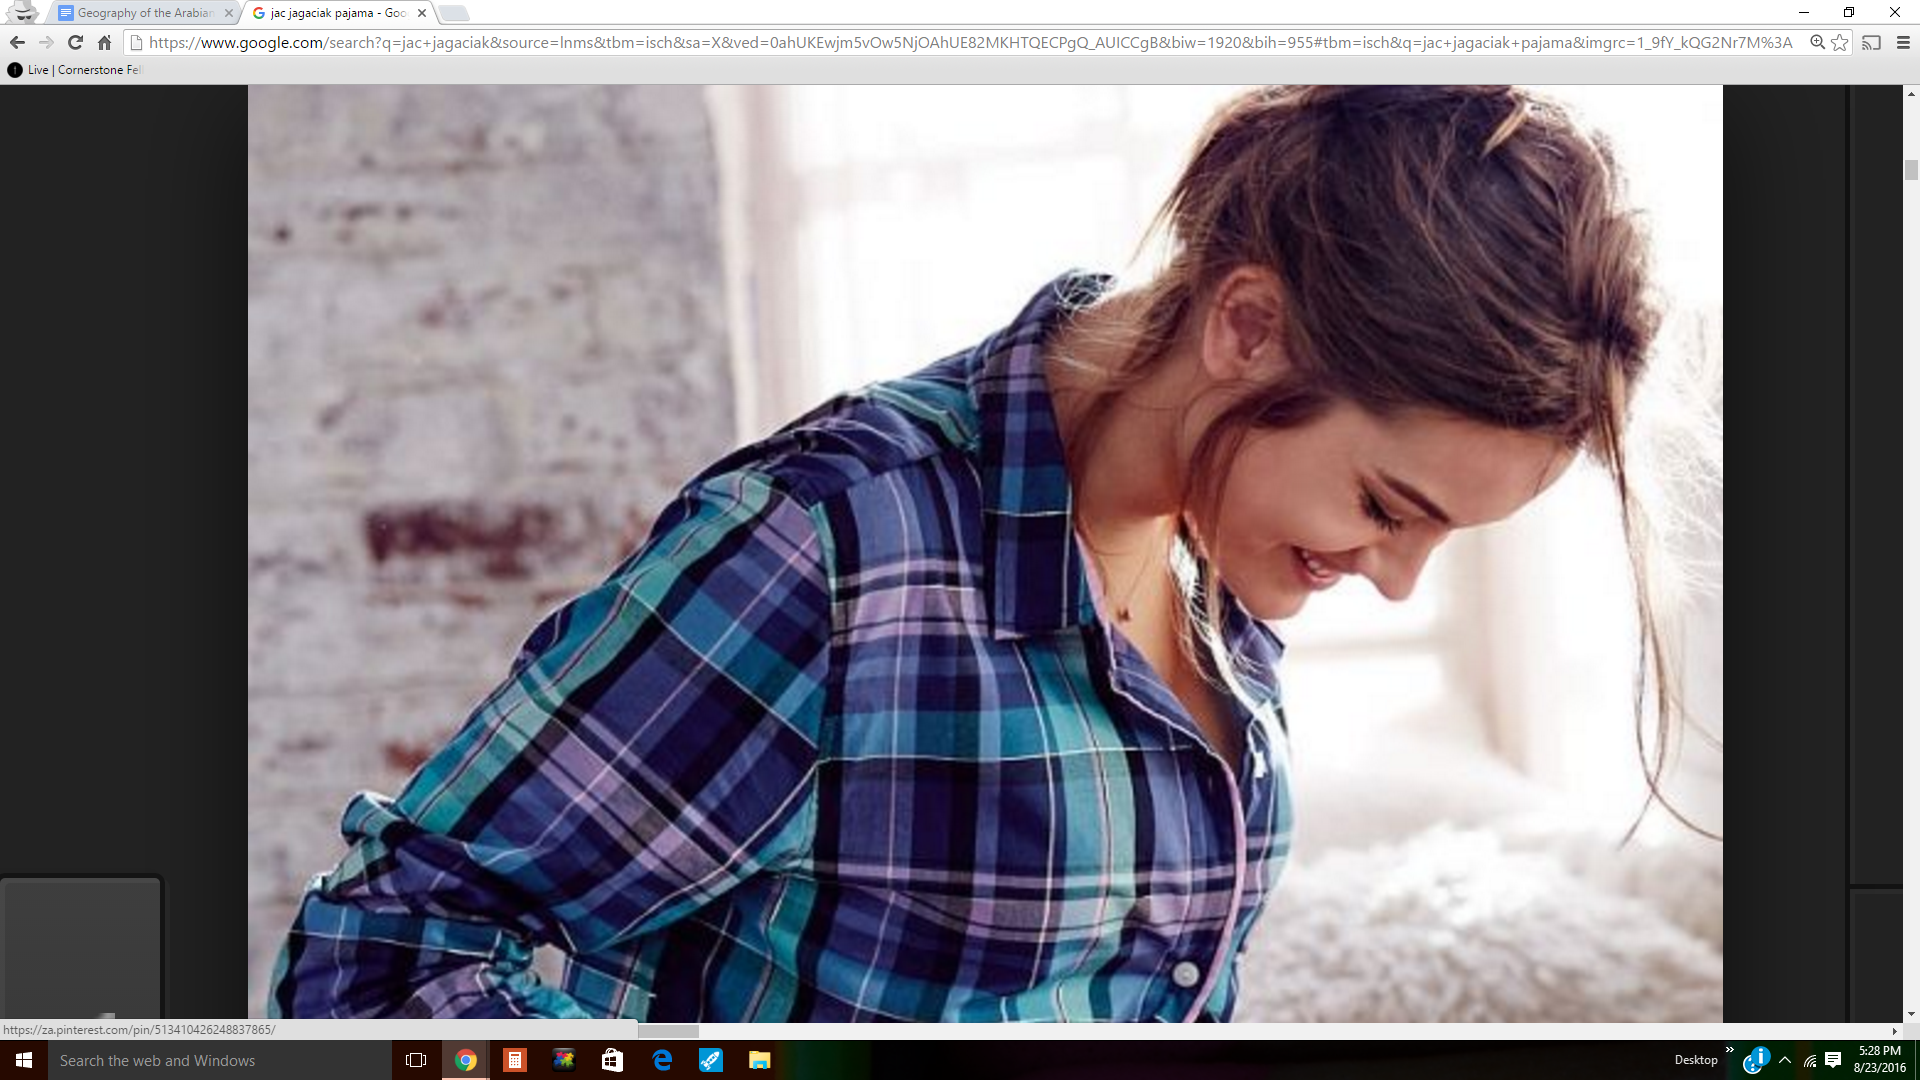Viewport: 1920px width, 1080px height.
Task: Click the scroll up arrow at top right
Action: [x=1911, y=93]
